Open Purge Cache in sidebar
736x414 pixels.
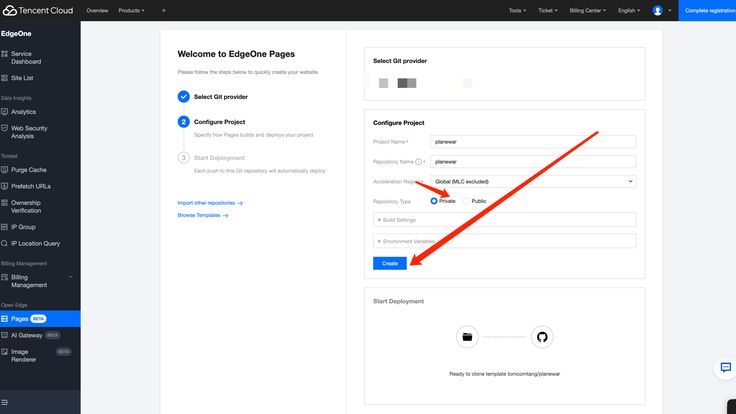pyautogui.click(x=29, y=169)
